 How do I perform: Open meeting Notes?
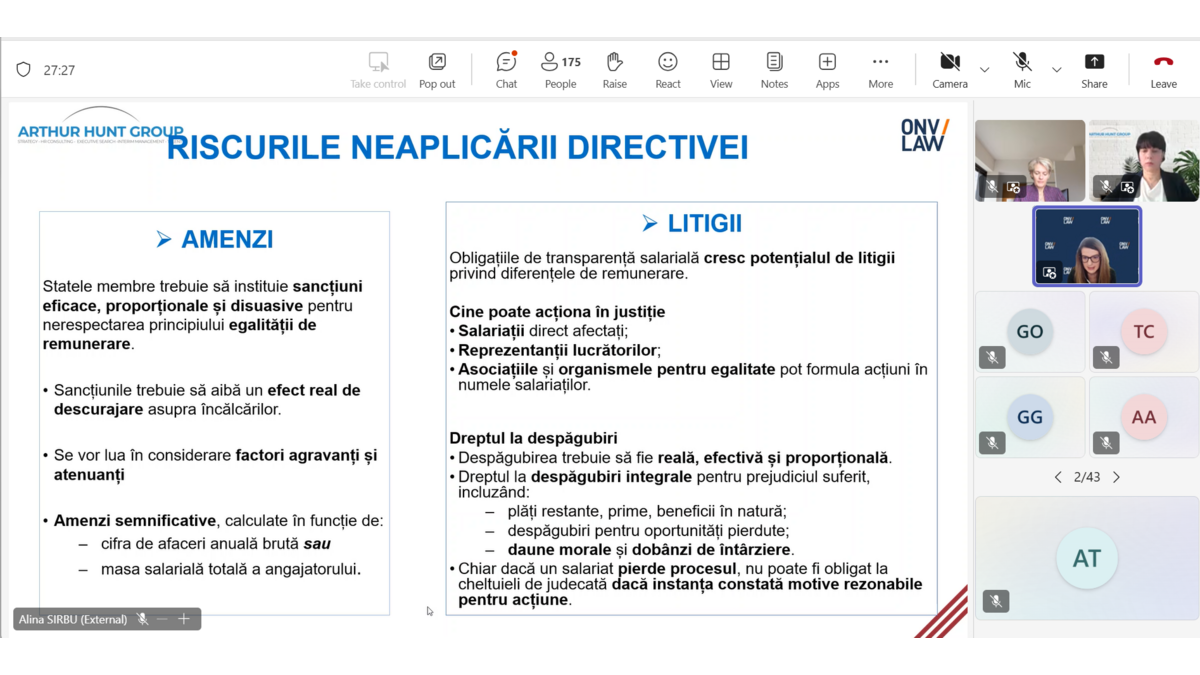coord(774,70)
